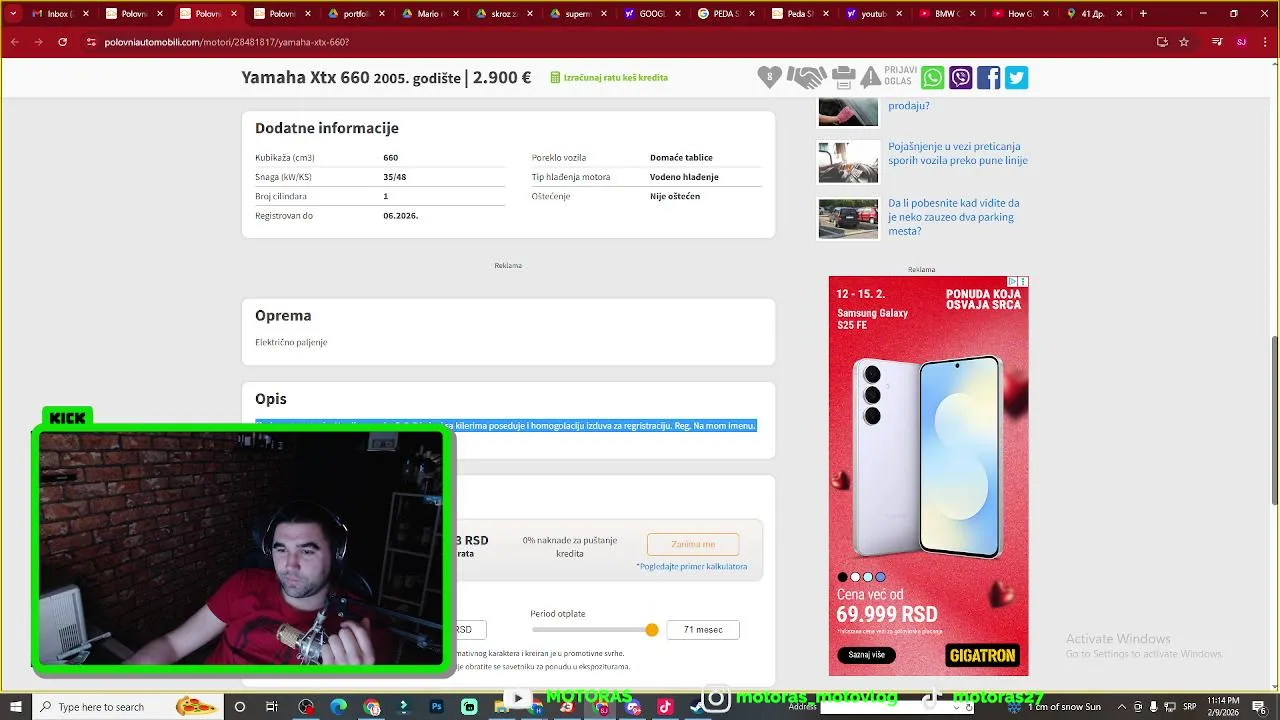Open article Pojašnjenje u vezi preticanja
The width and height of the screenshot is (1280, 720).
point(957,153)
